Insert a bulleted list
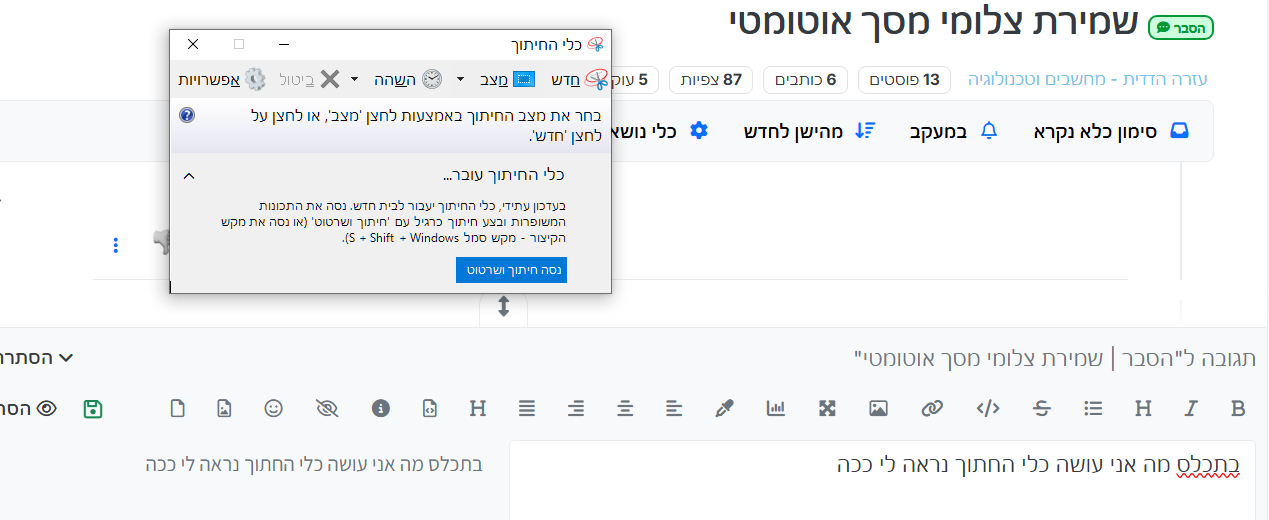Screen dimensions: 1269x520 click(1093, 408)
